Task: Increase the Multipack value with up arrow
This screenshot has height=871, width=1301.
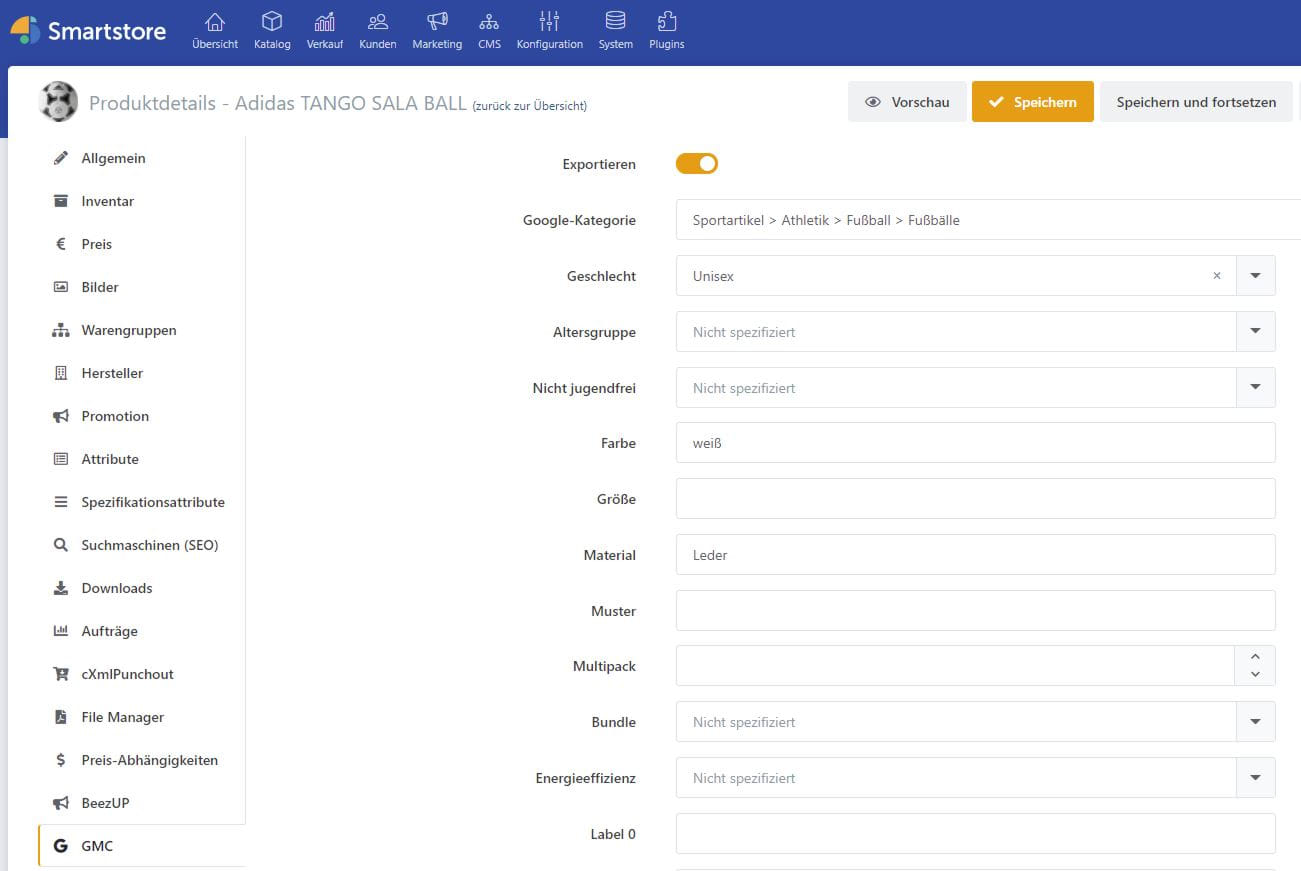Action: click(x=1255, y=656)
